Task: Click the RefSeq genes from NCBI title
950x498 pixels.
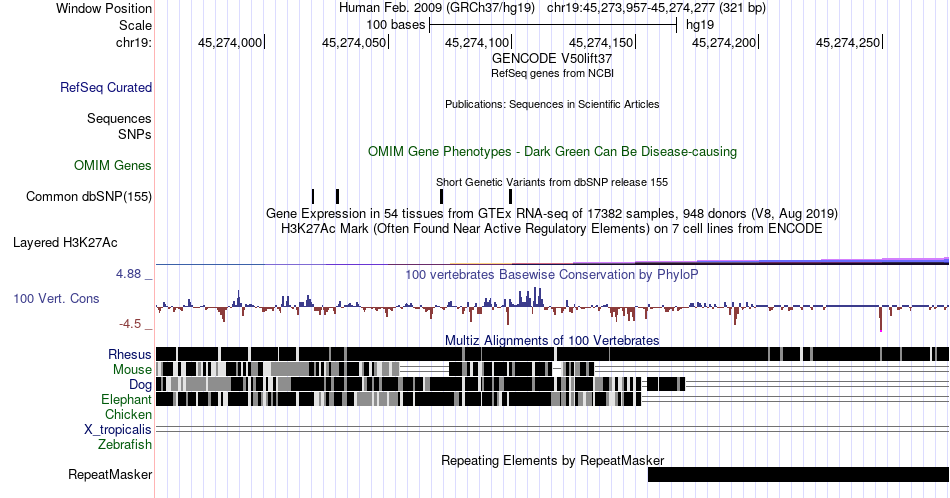Action: [x=552, y=73]
